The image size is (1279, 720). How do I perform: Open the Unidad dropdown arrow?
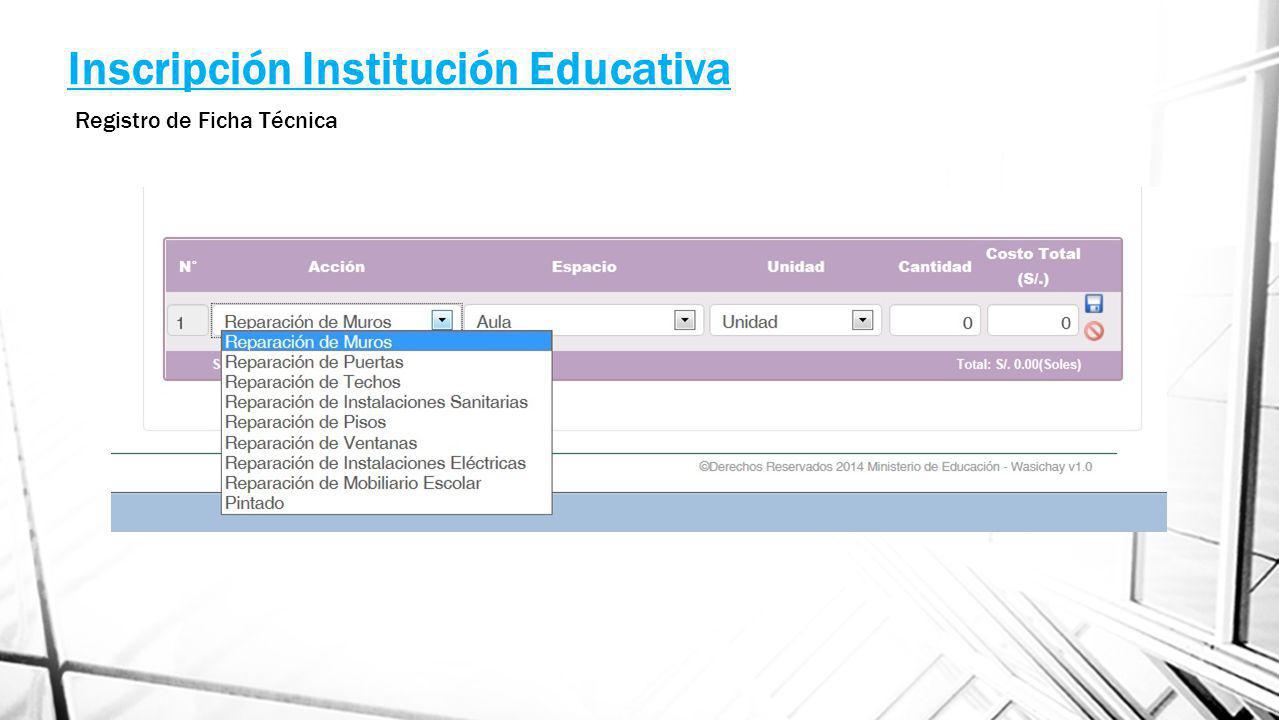tap(862, 320)
